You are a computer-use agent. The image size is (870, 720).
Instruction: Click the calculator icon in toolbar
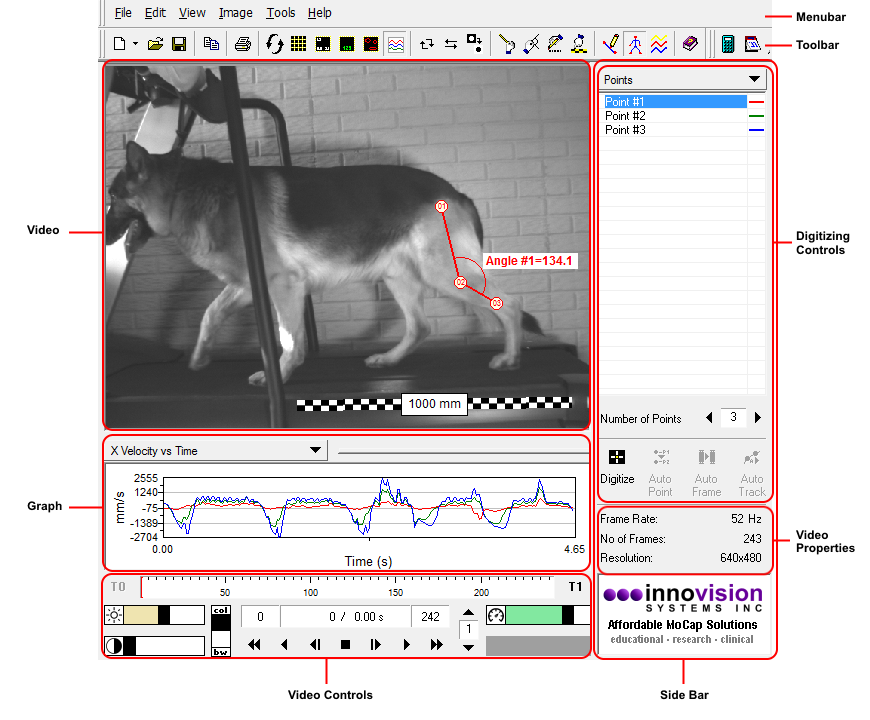point(728,44)
